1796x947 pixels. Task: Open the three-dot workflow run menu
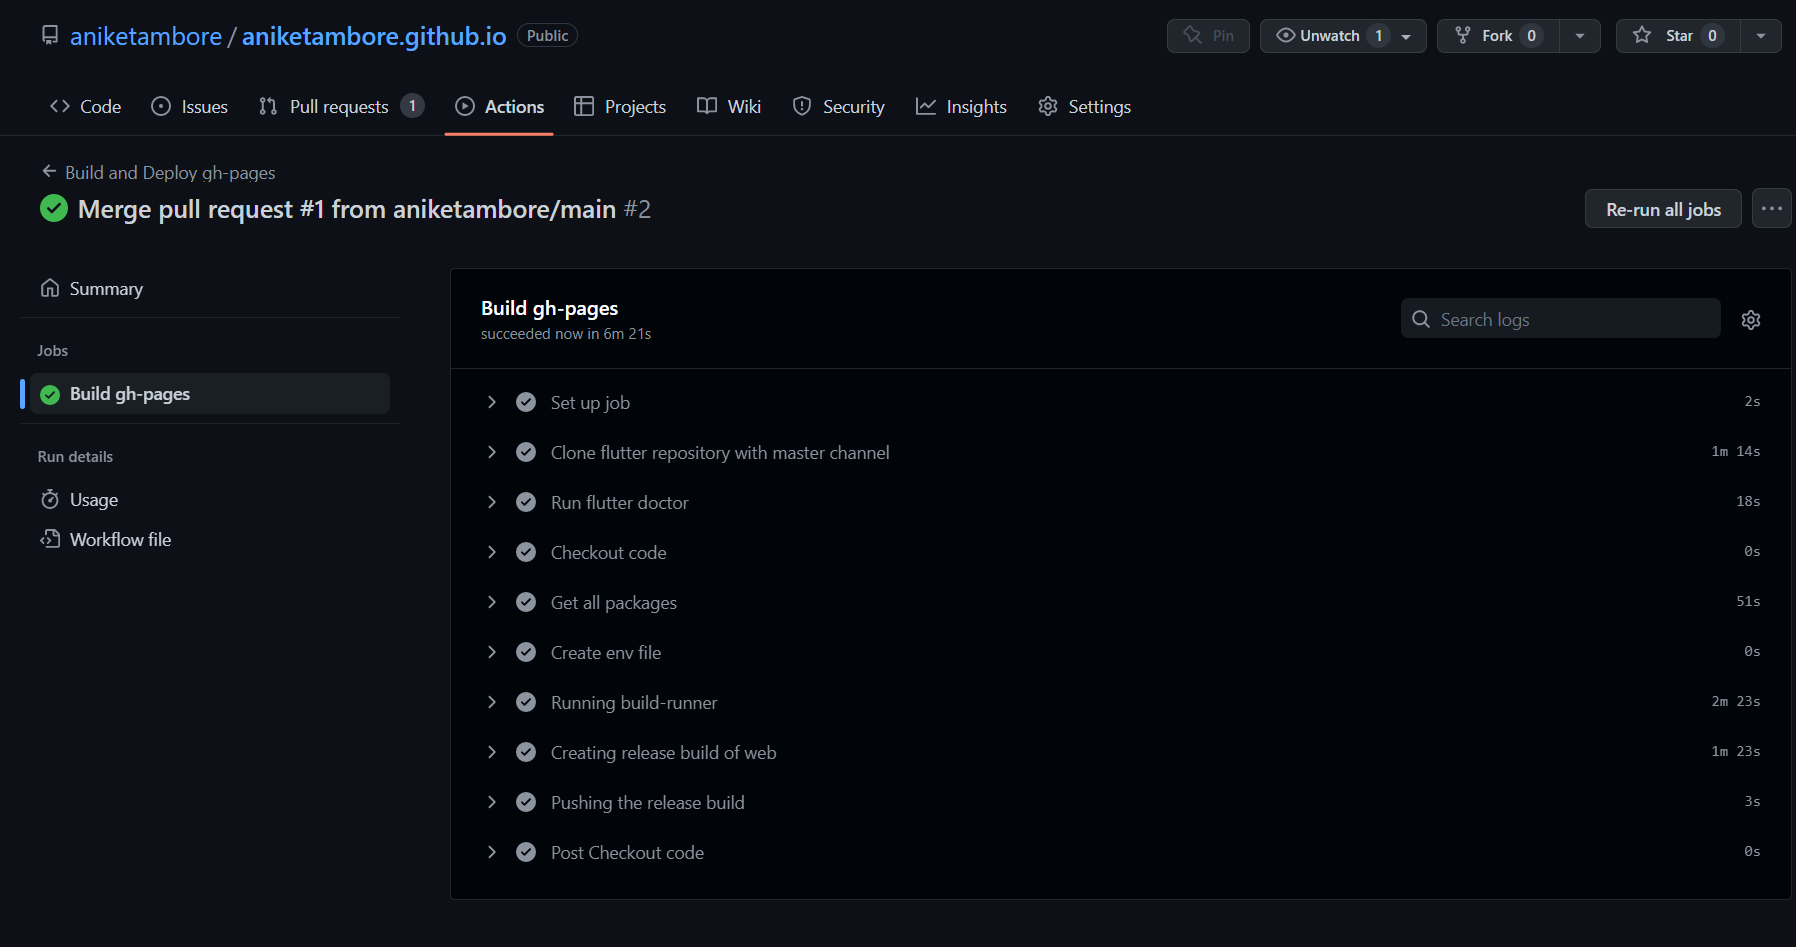tap(1771, 209)
